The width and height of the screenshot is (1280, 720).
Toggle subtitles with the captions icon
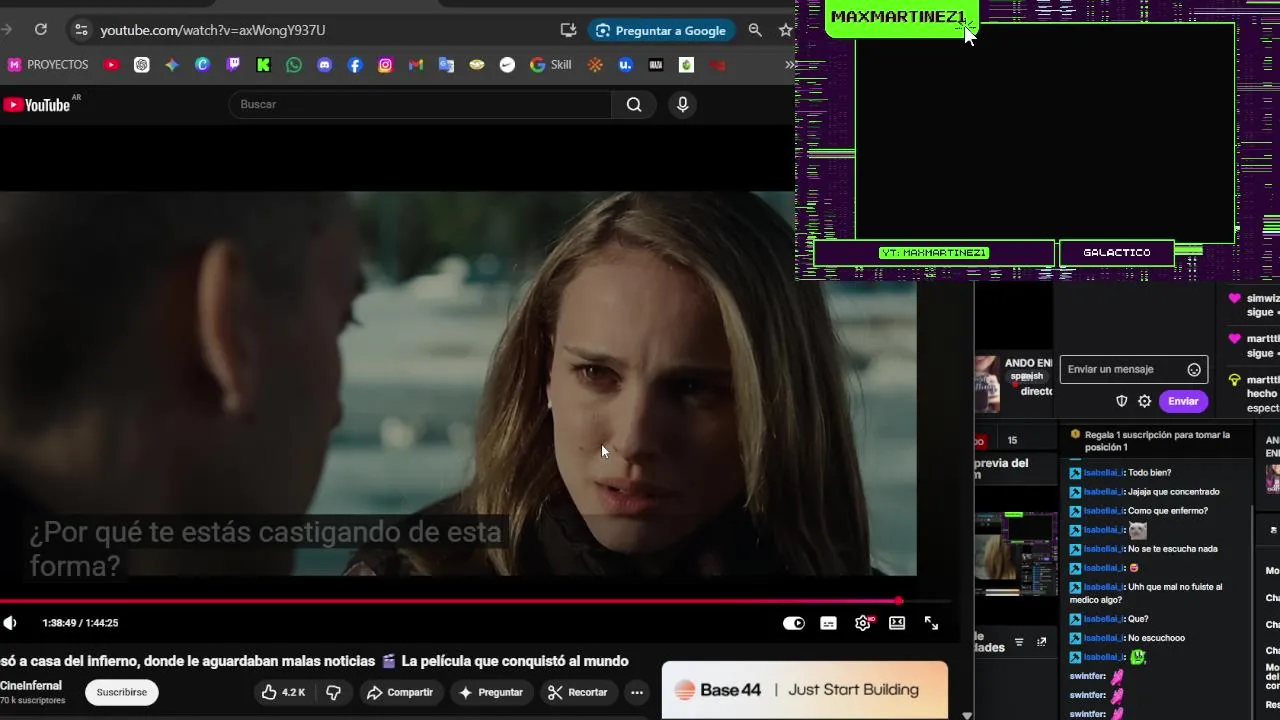[x=828, y=623]
